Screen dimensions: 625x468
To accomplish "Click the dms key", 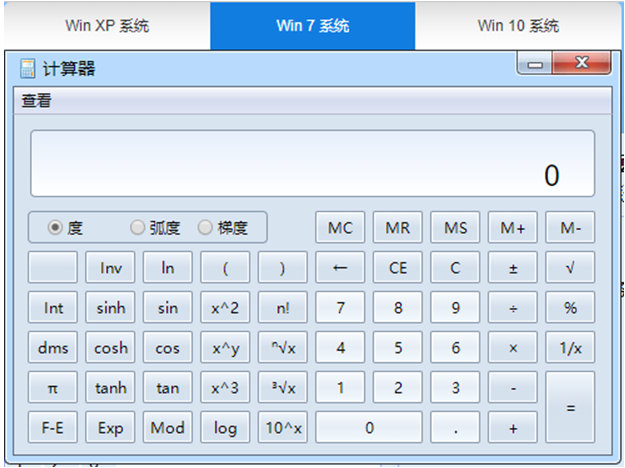I will point(53,347).
